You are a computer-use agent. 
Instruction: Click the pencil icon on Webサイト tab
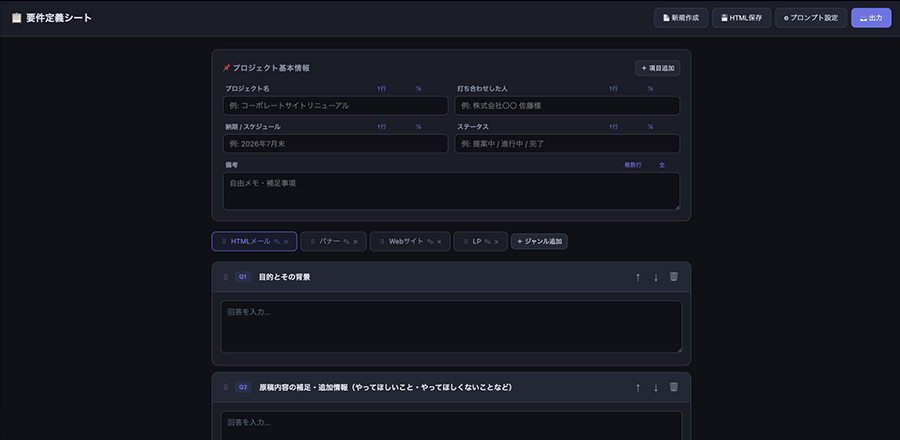point(430,242)
